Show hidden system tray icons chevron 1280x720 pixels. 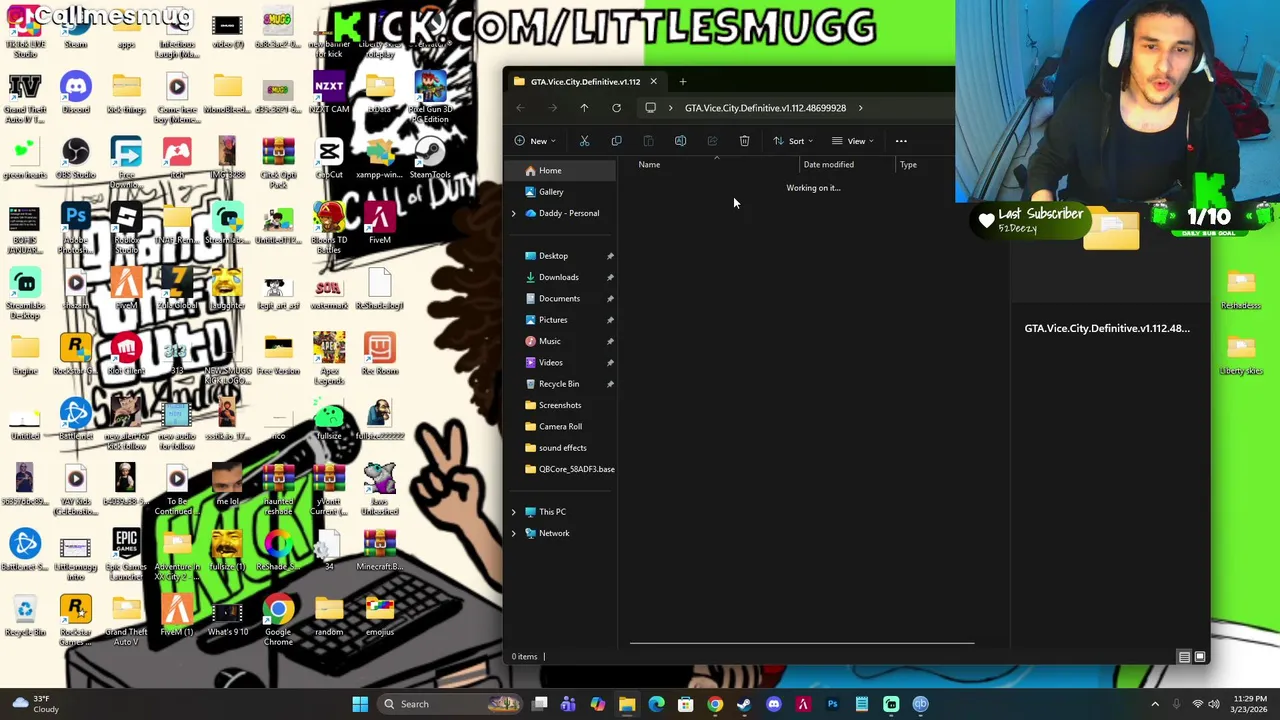coord(1155,704)
